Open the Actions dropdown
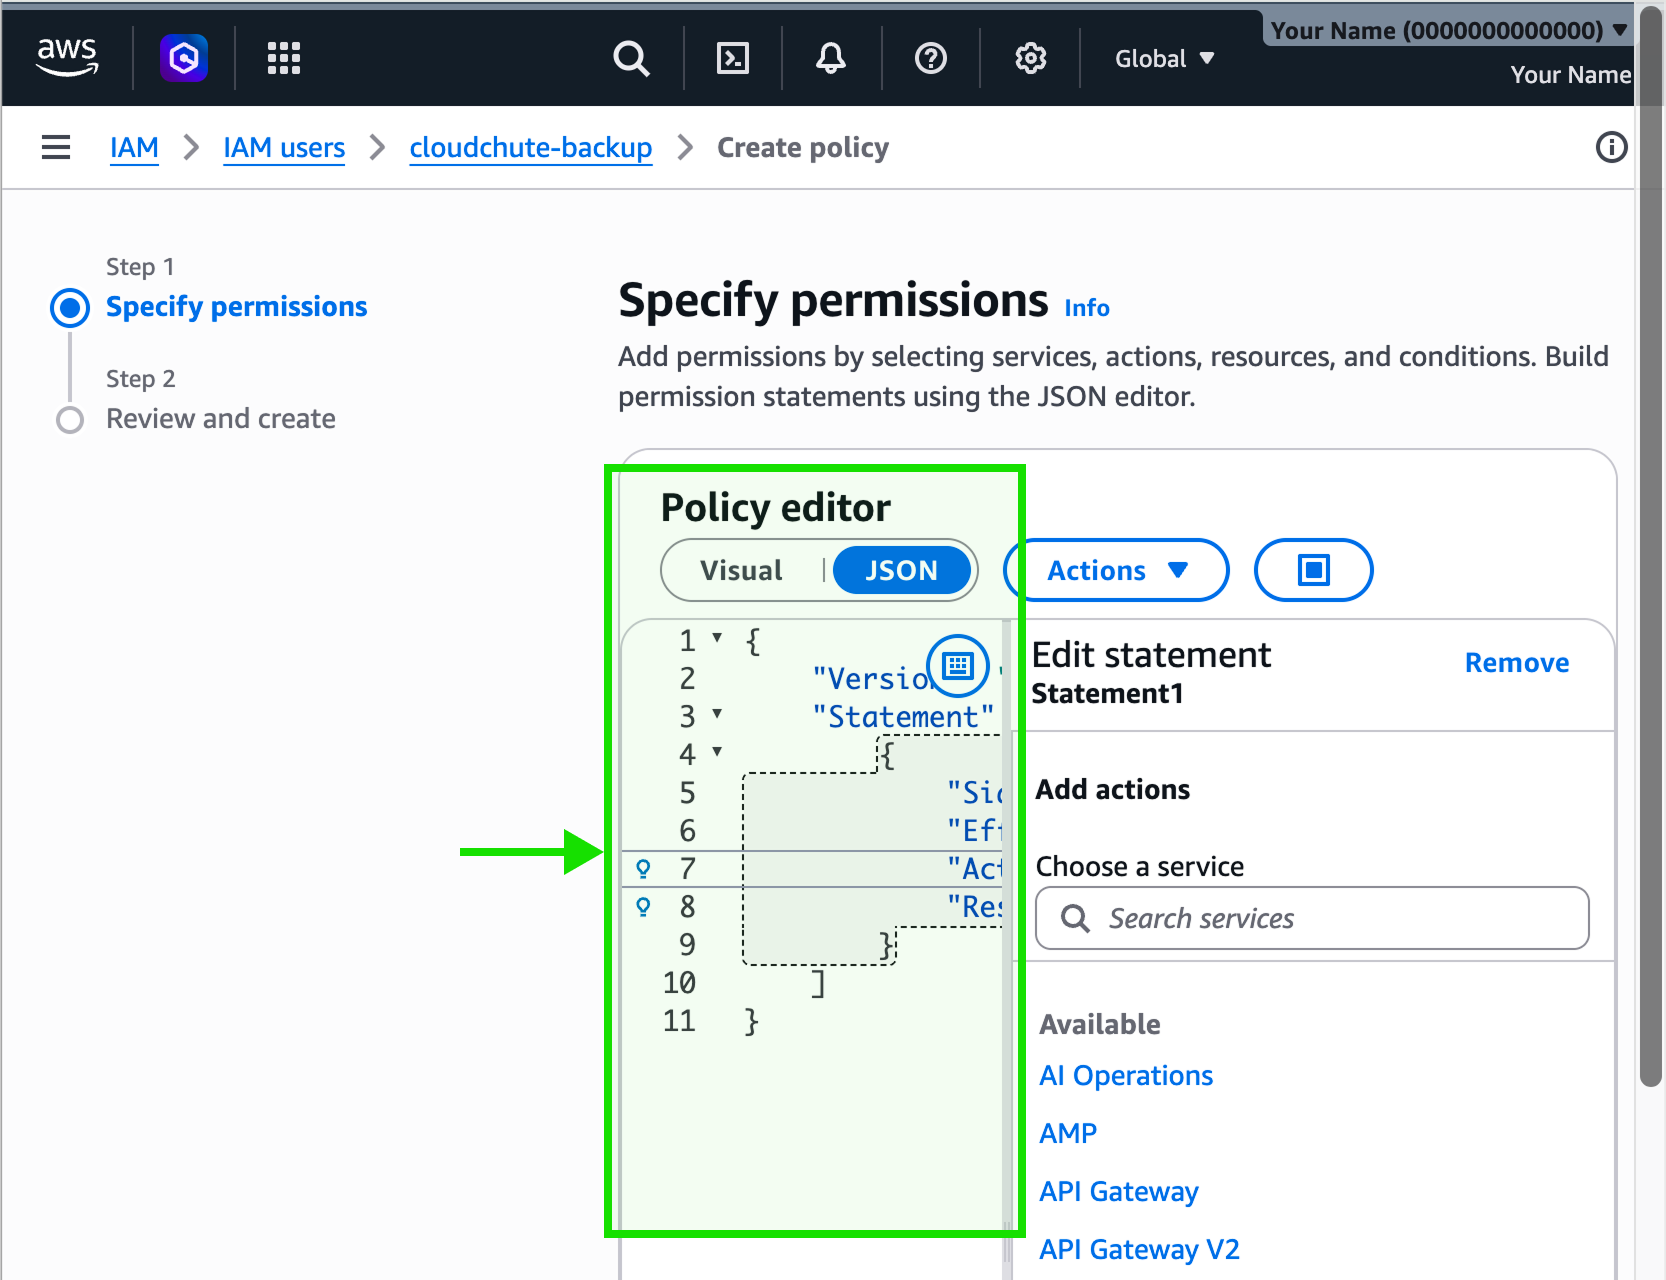 coord(1116,570)
